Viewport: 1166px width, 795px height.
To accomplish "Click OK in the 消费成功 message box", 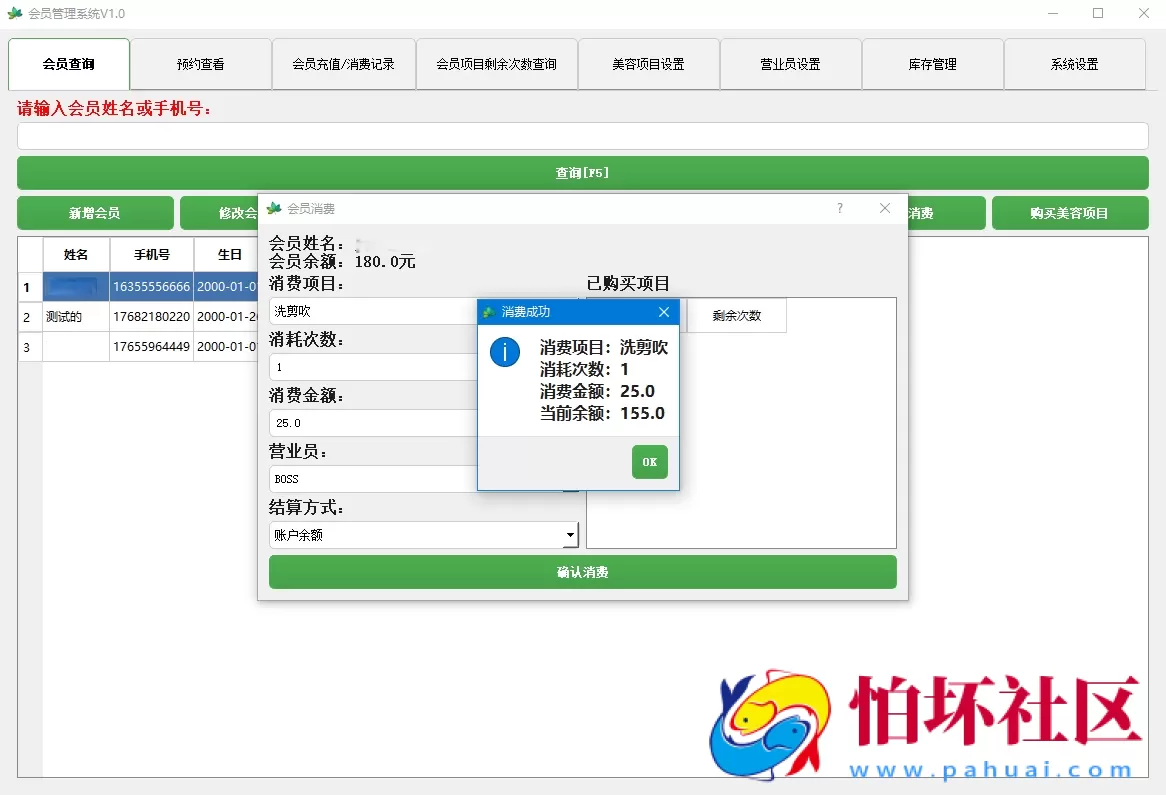I will pos(649,463).
